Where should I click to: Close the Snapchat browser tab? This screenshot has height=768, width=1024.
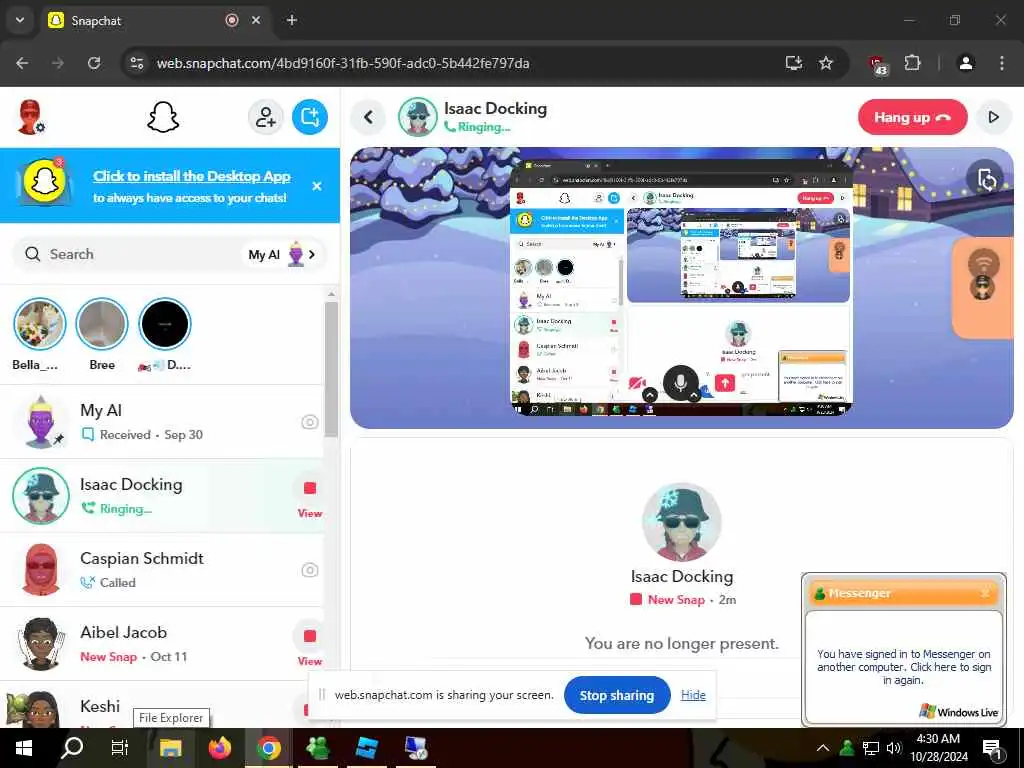click(x=256, y=20)
